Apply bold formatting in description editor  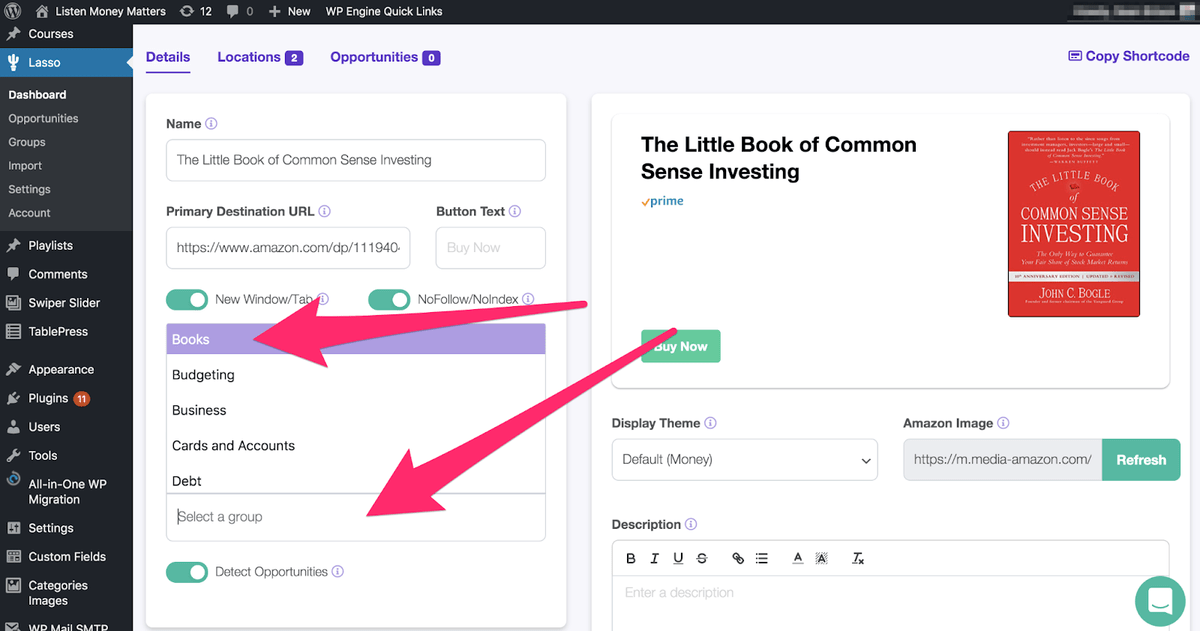tap(631, 559)
